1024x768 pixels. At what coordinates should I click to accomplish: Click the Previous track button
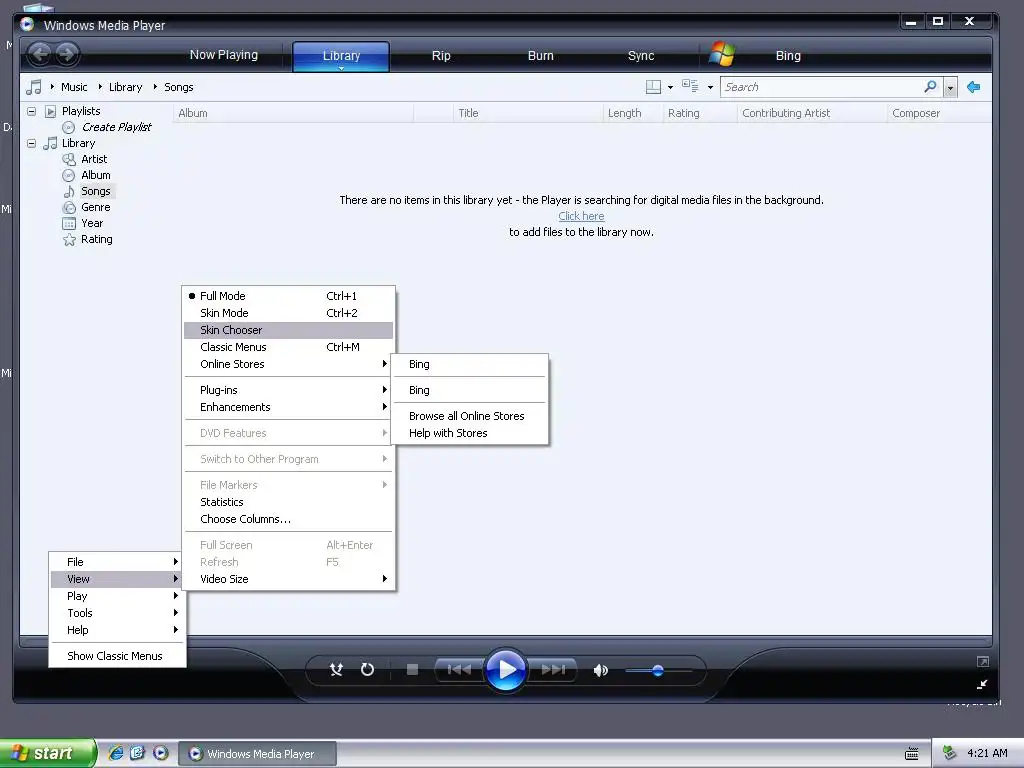tap(458, 669)
